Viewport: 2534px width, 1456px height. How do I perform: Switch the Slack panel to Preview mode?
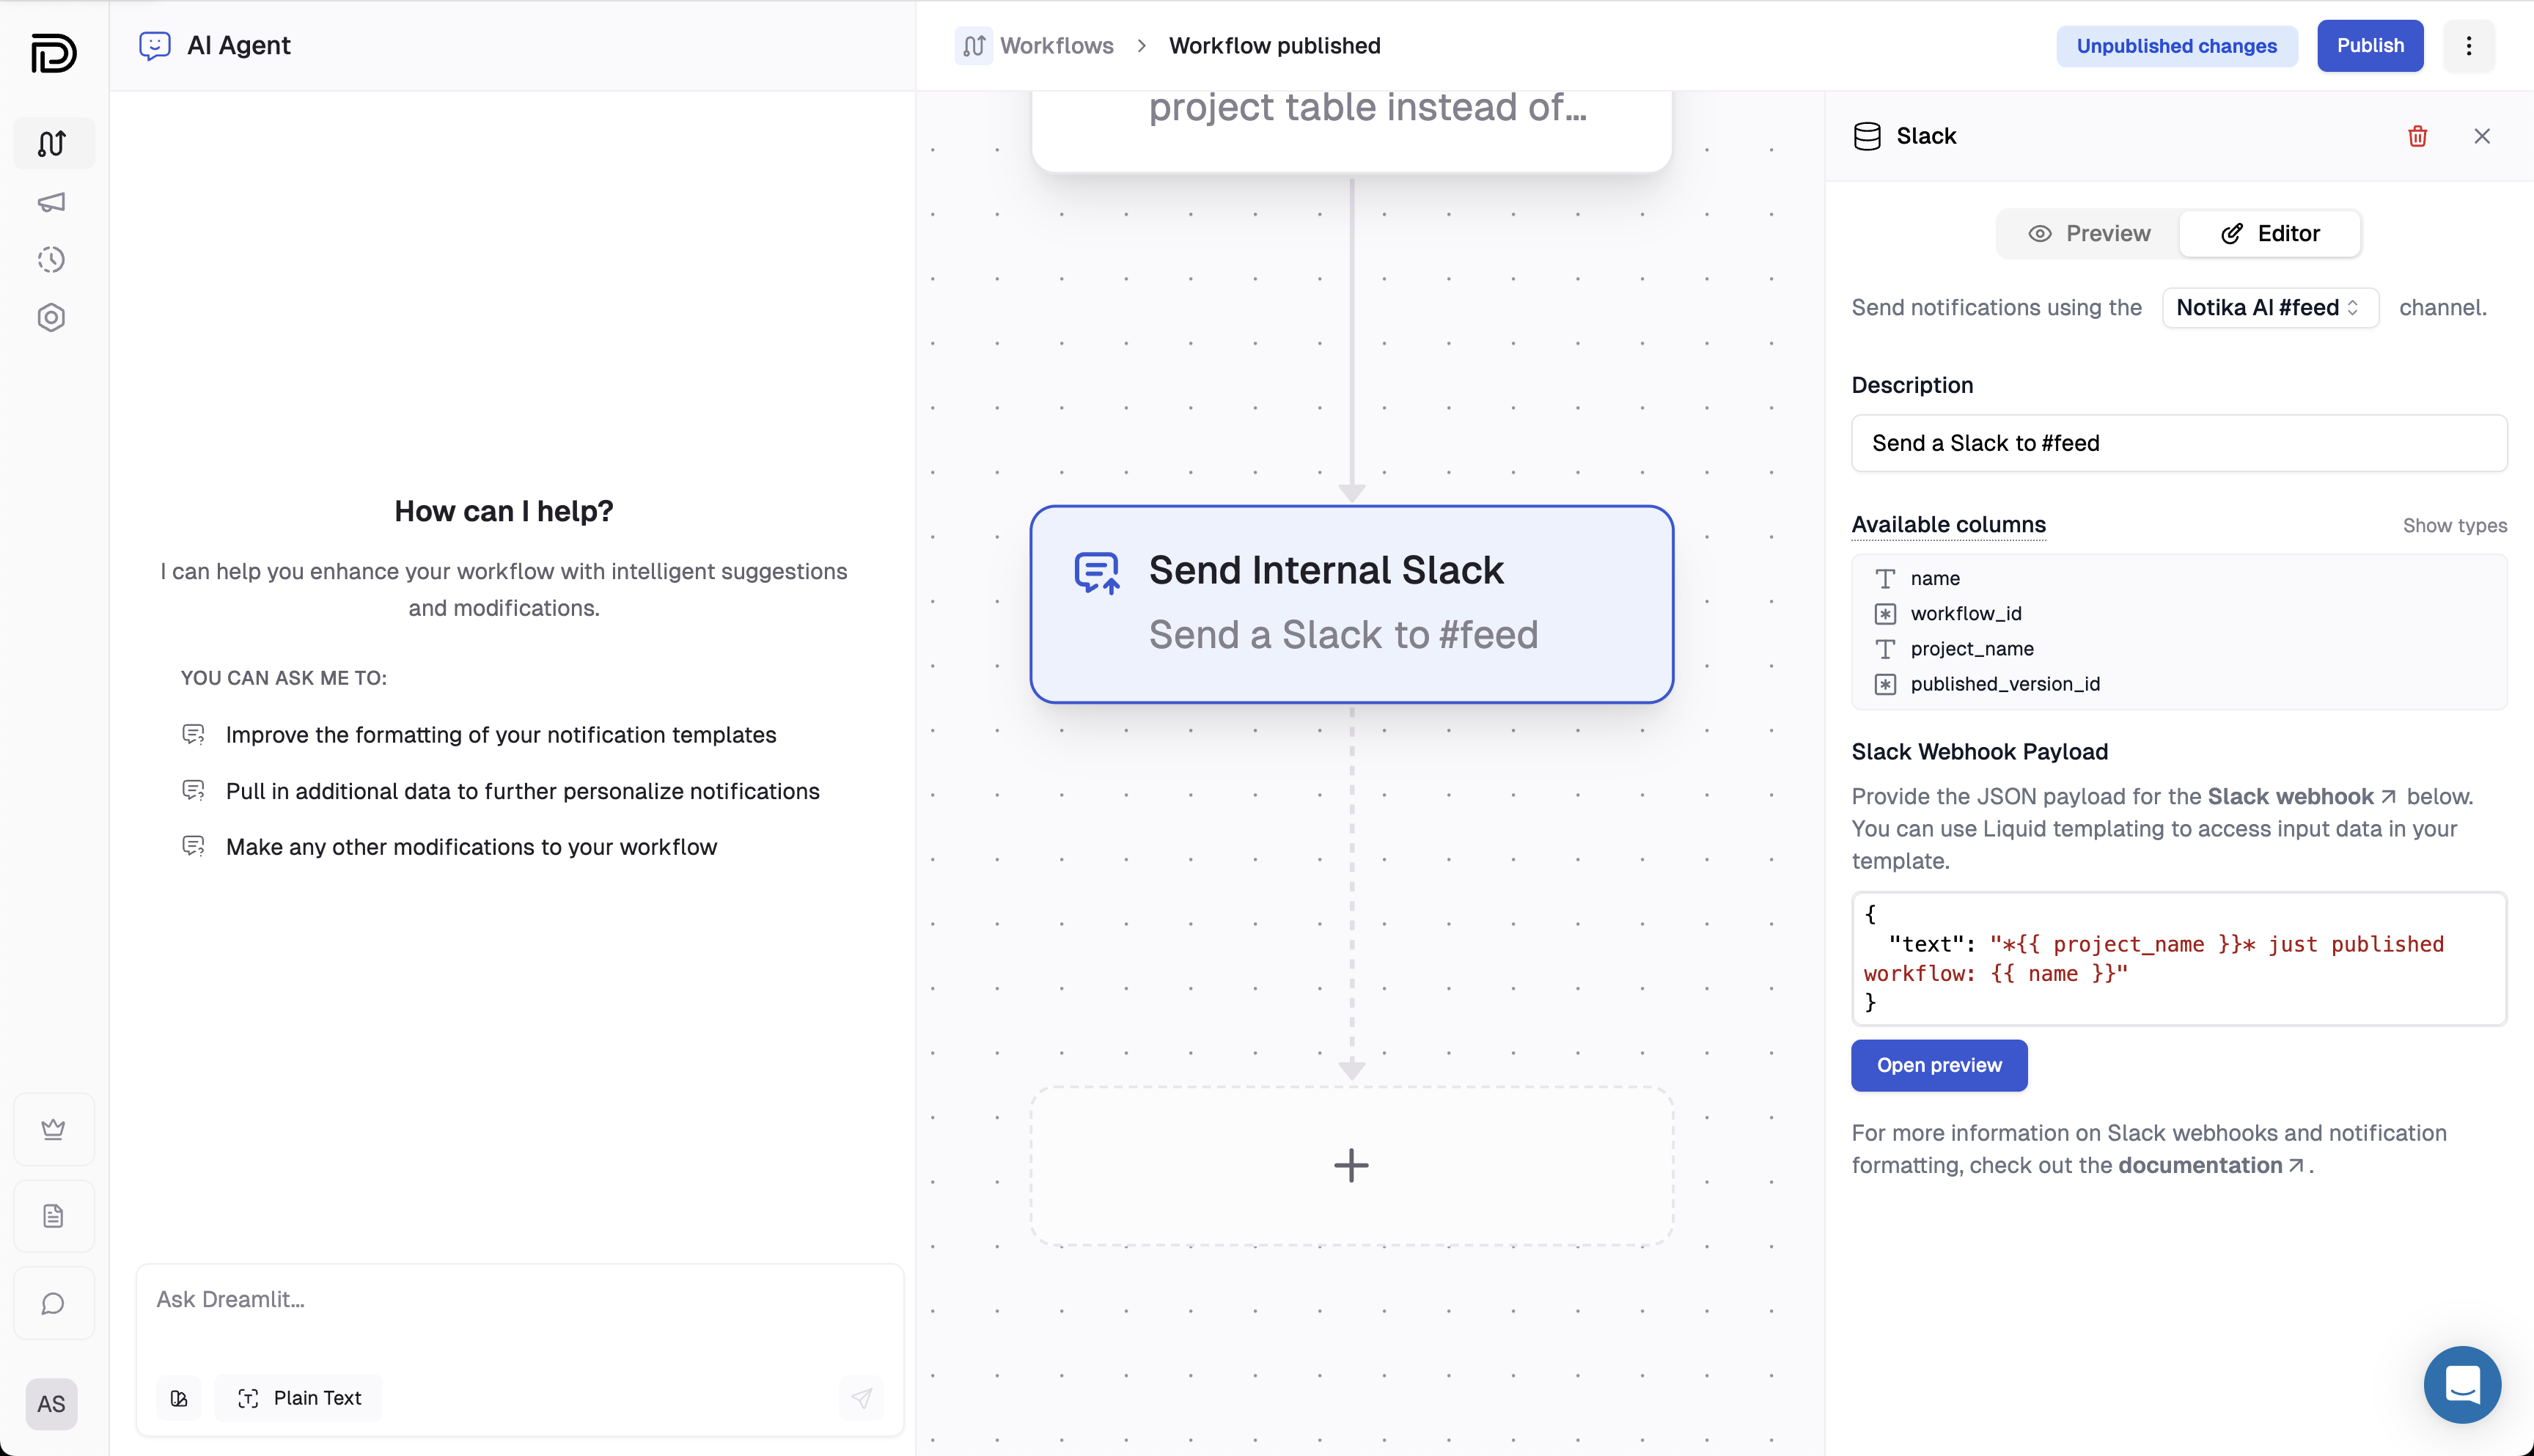pos(2089,233)
